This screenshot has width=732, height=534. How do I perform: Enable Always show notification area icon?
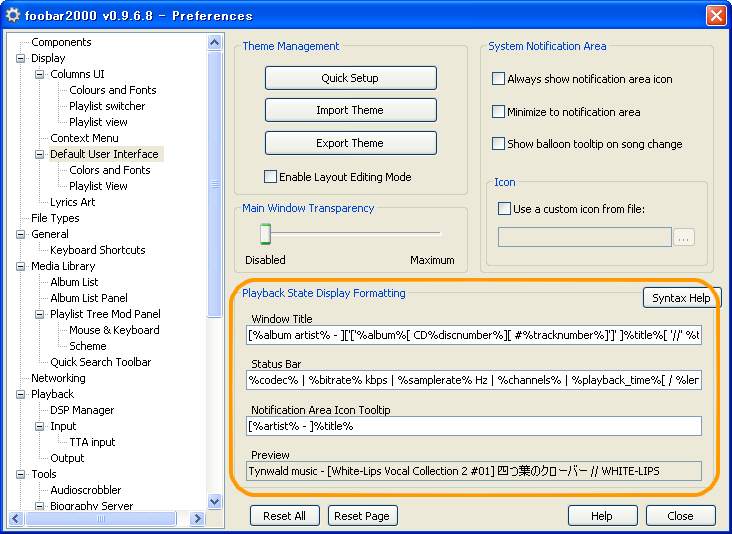click(x=498, y=78)
